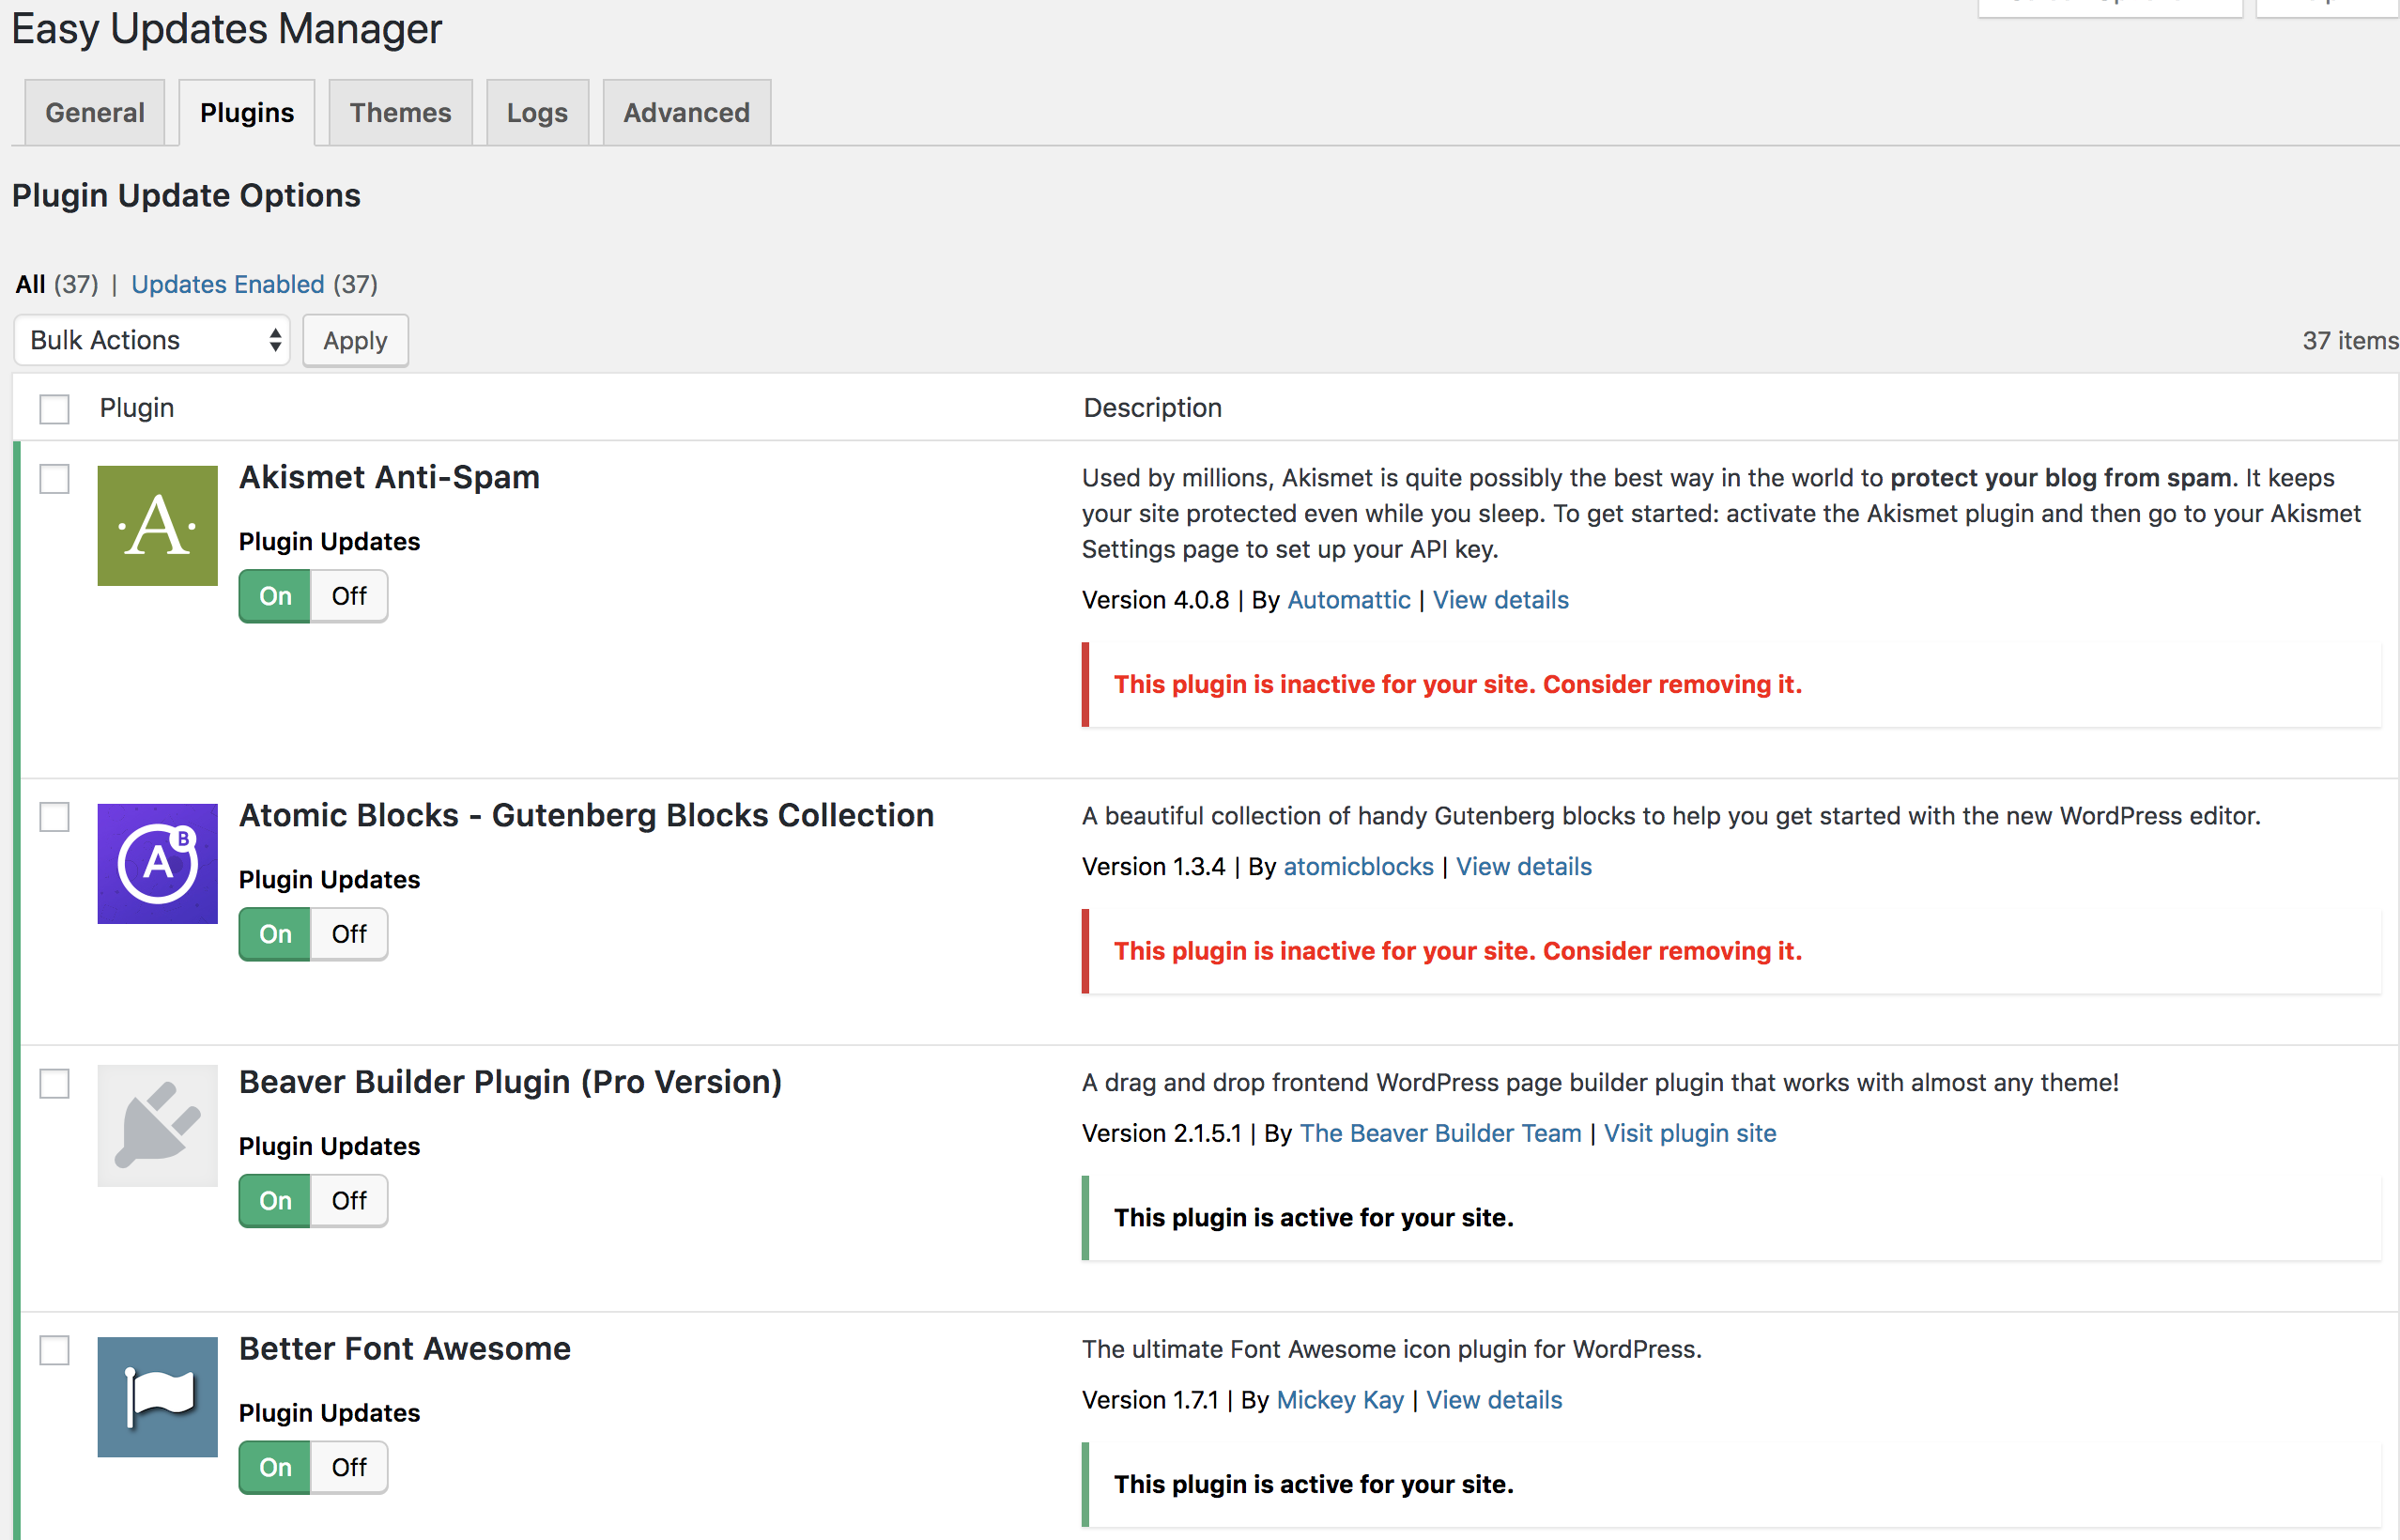View details for Better Font Awesome

1494,1401
